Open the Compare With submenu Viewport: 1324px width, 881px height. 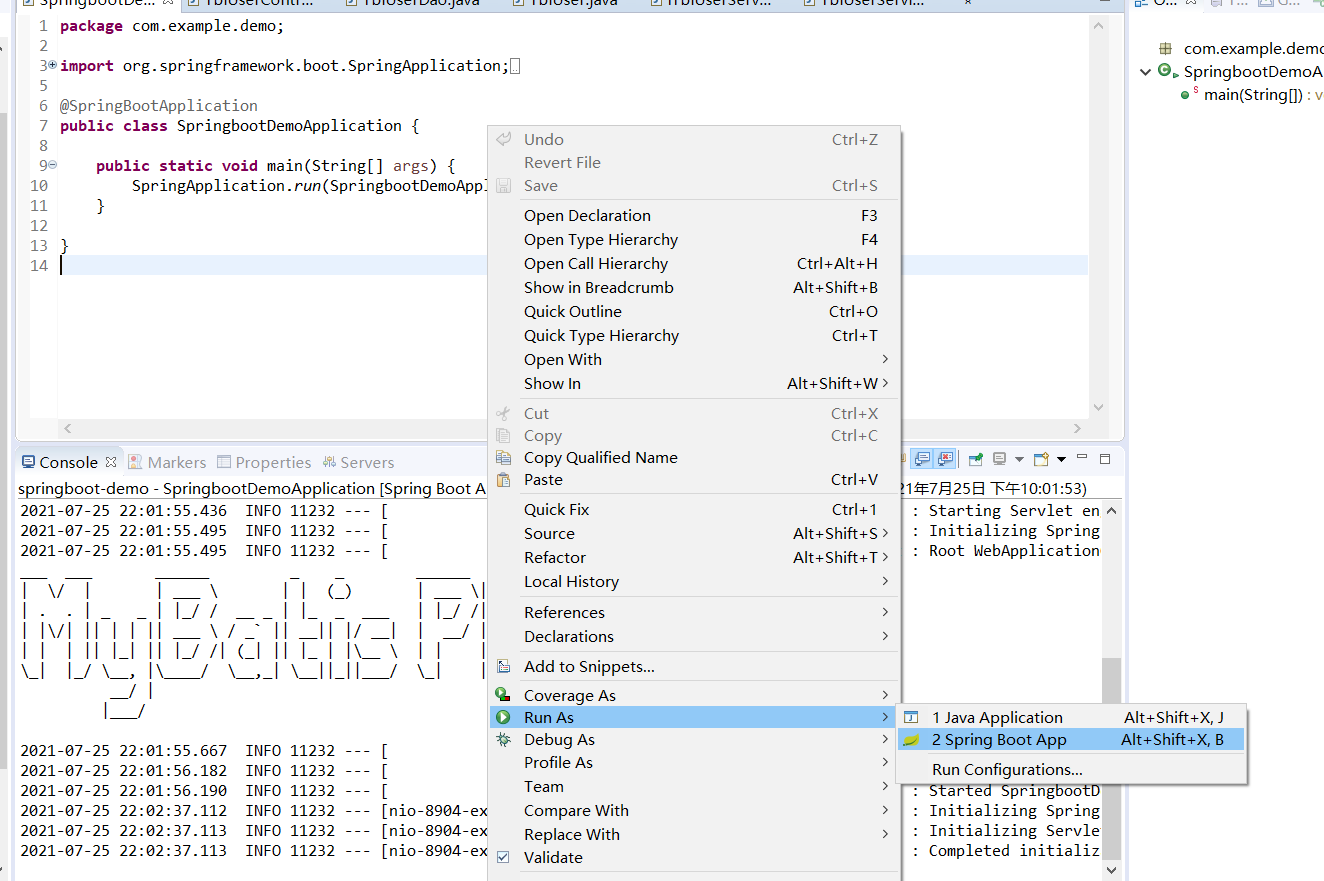pos(694,811)
